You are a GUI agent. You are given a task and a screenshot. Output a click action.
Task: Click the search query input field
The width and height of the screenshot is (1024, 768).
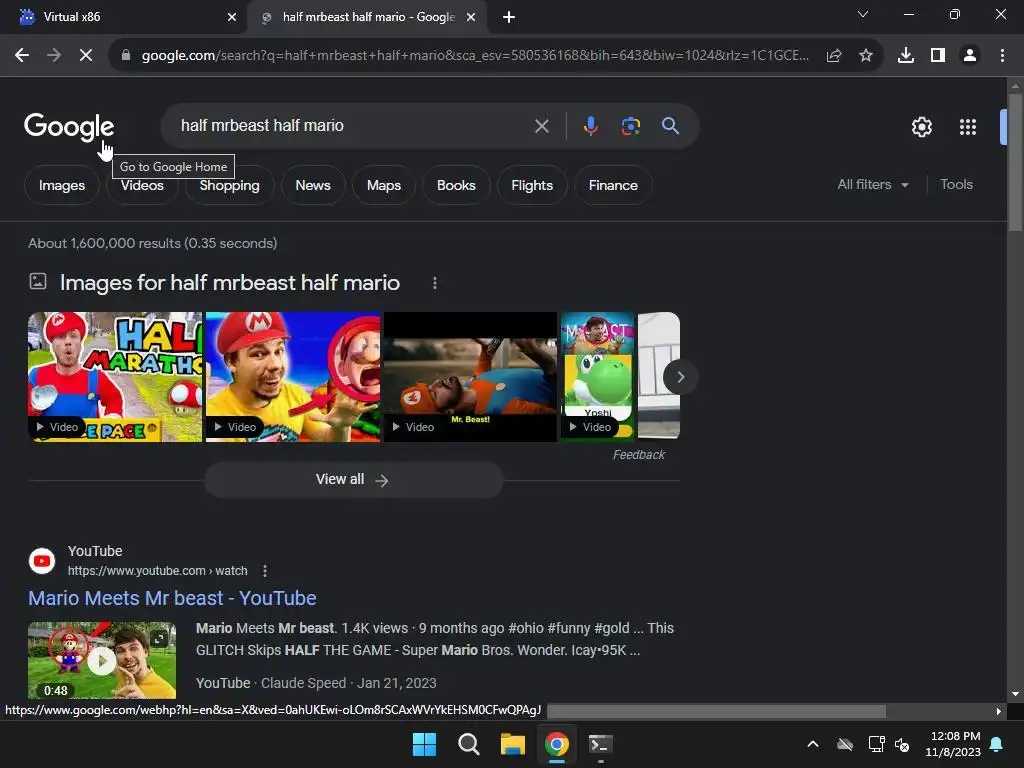pyautogui.click(x=353, y=125)
